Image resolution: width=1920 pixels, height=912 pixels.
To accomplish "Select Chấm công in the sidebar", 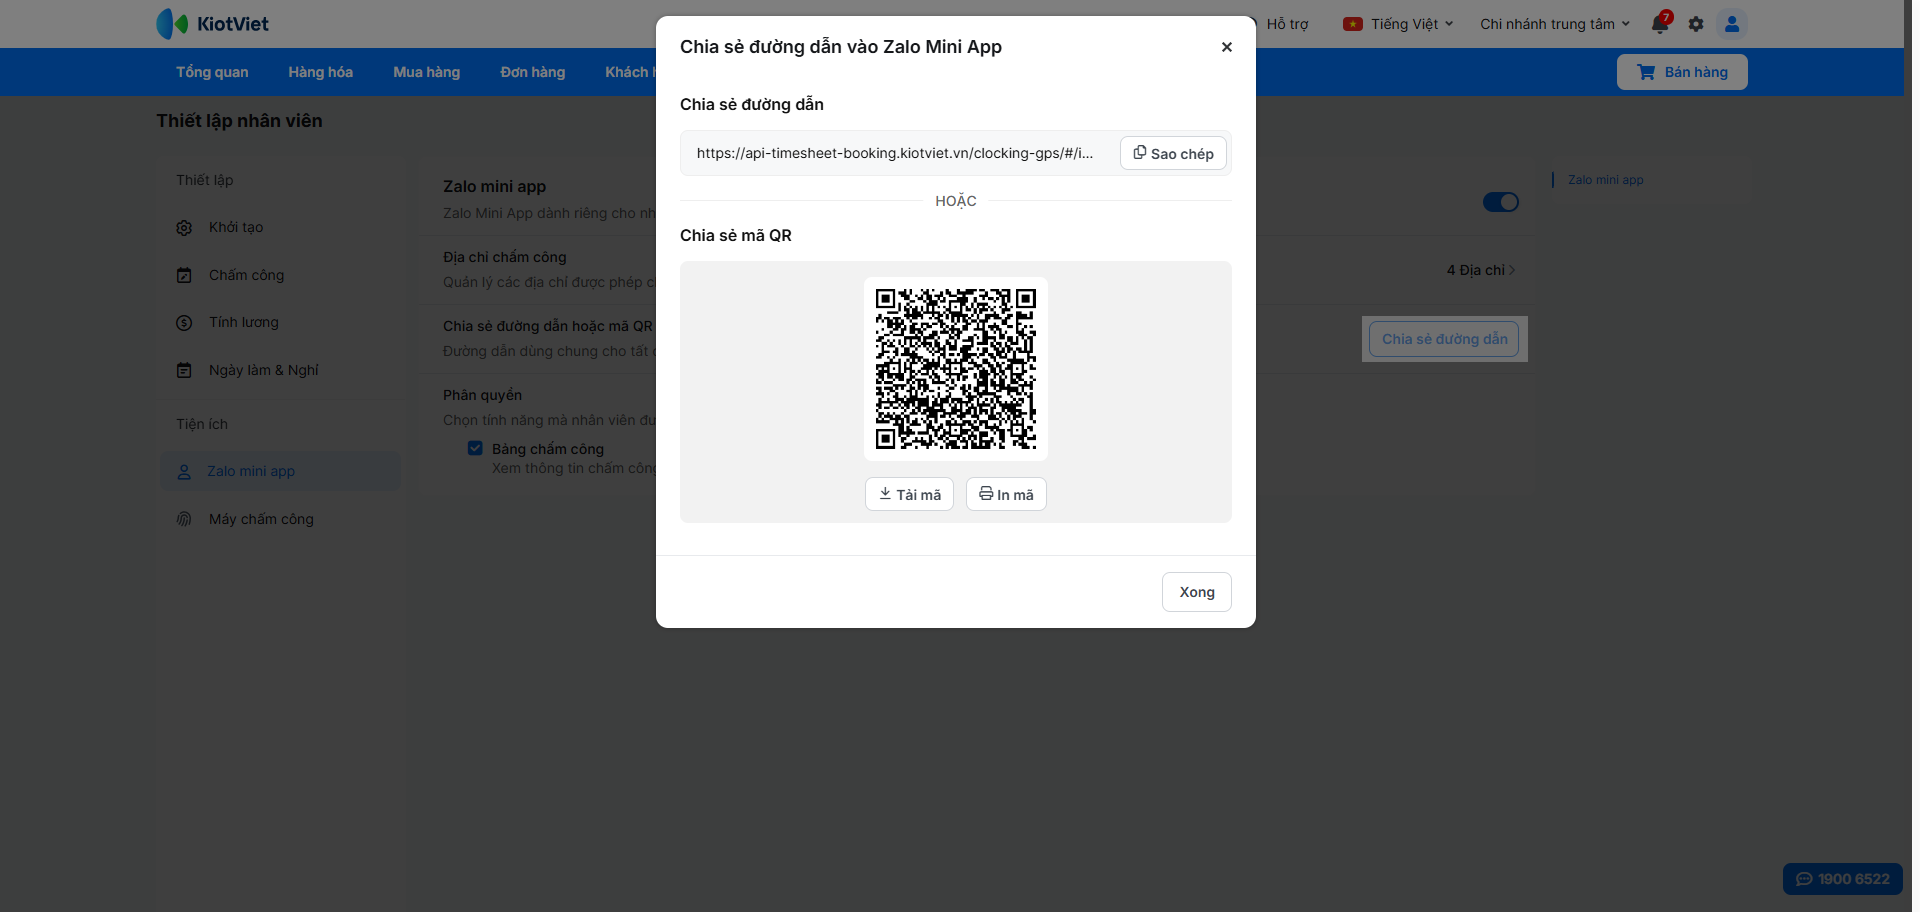I will [280, 275].
